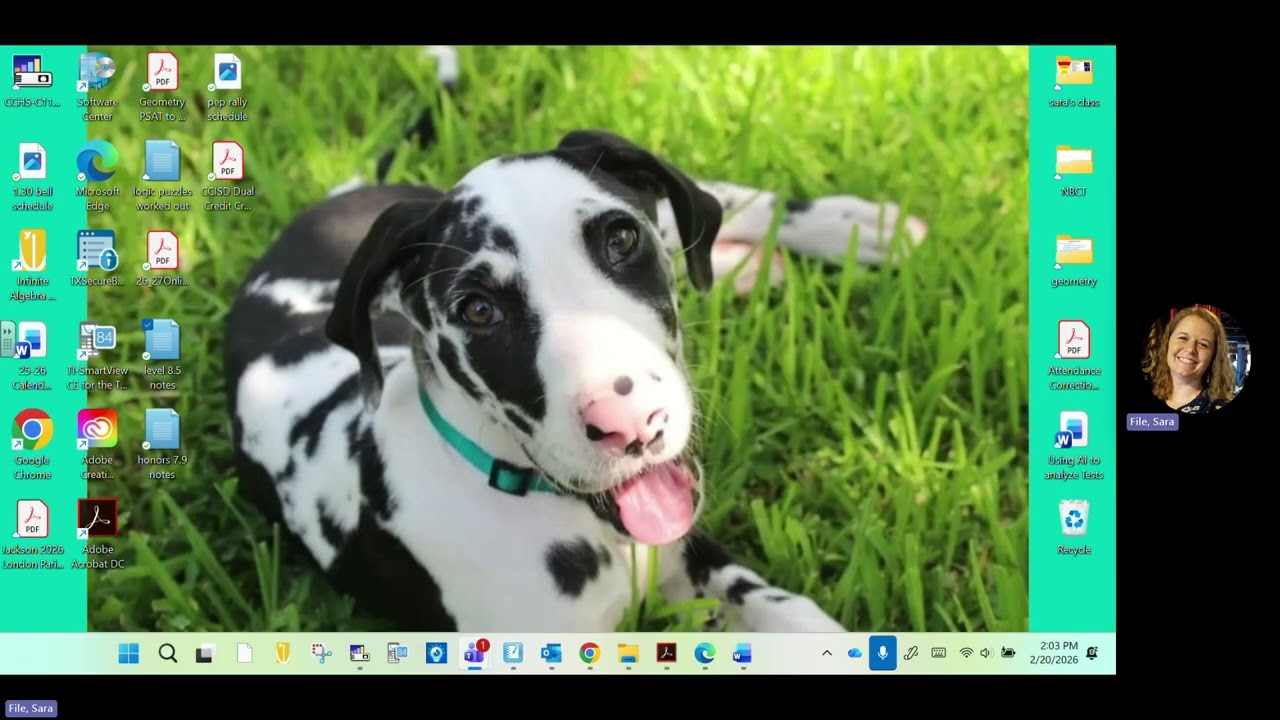Open the pep rally schedule image file
Image resolution: width=1280 pixels, height=720 pixels.
(227, 88)
